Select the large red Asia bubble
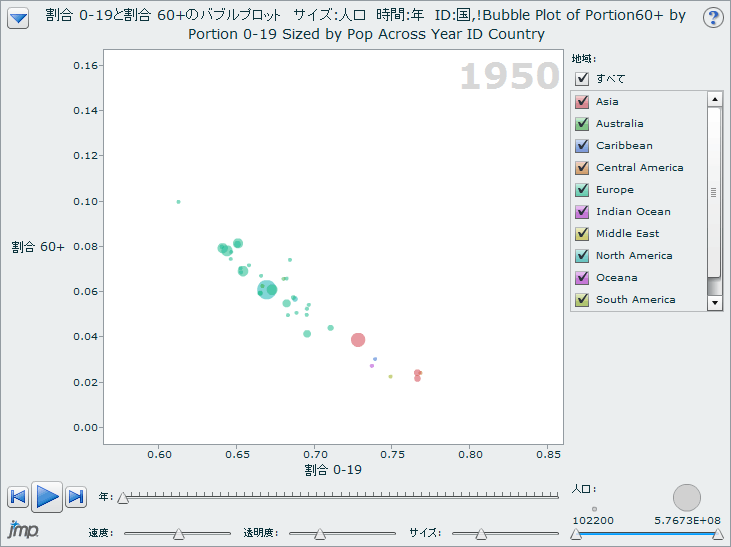Image resolution: width=731 pixels, height=547 pixels. click(x=358, y=340)
